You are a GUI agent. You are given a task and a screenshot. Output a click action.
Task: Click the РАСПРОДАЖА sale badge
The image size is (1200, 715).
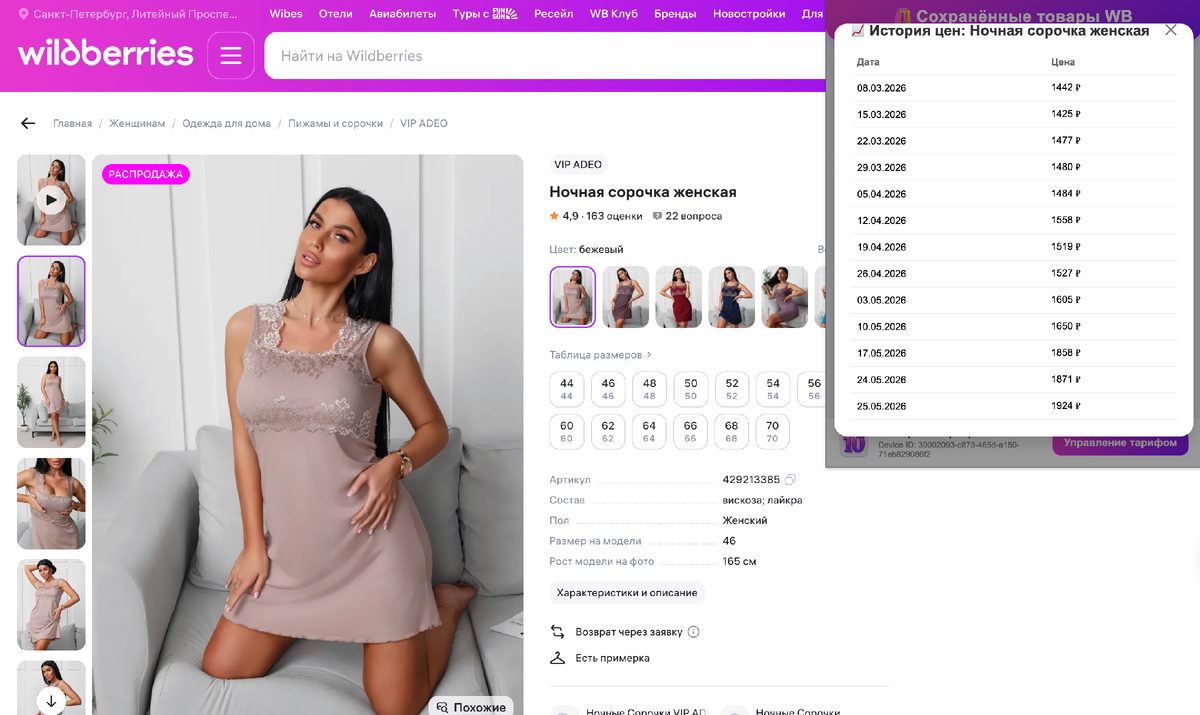point(146,174)
